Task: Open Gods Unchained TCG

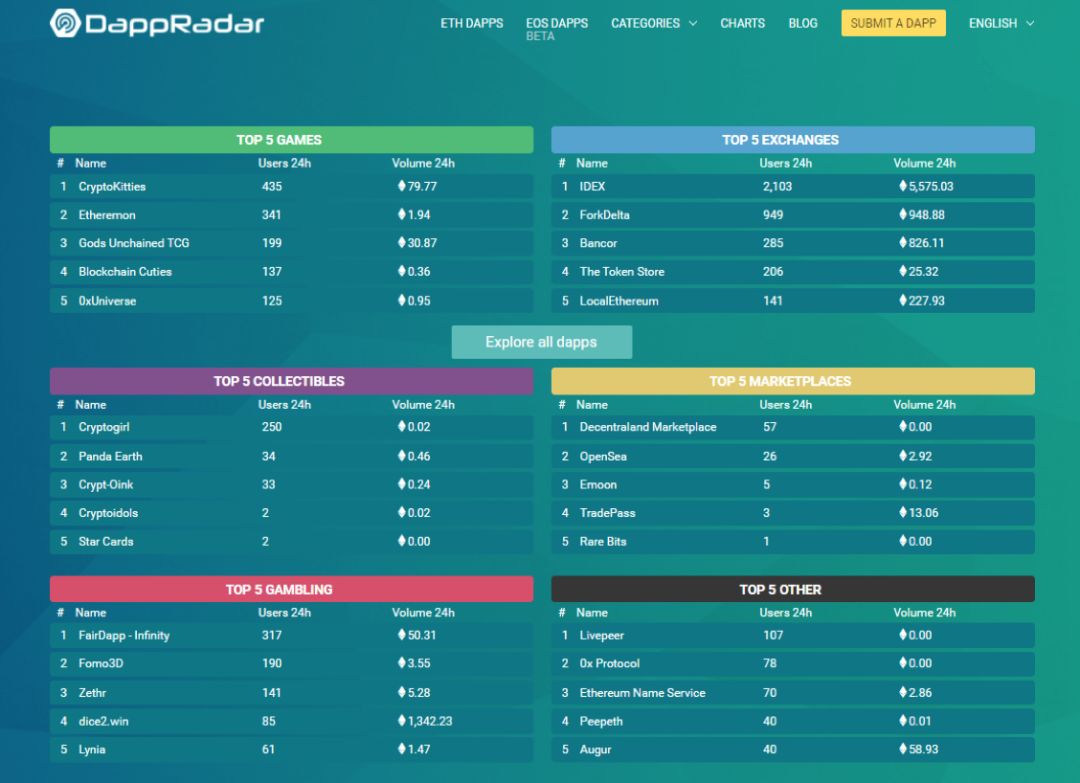Action: [134, 243]
